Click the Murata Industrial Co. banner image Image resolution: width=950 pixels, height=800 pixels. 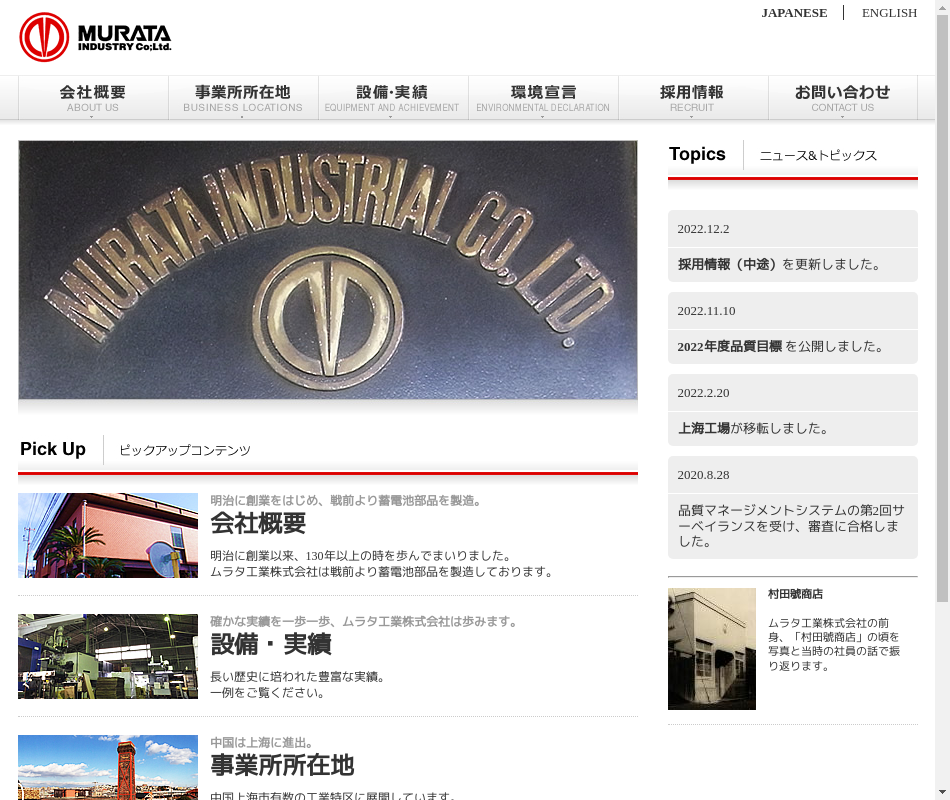[x=328, y=270]
